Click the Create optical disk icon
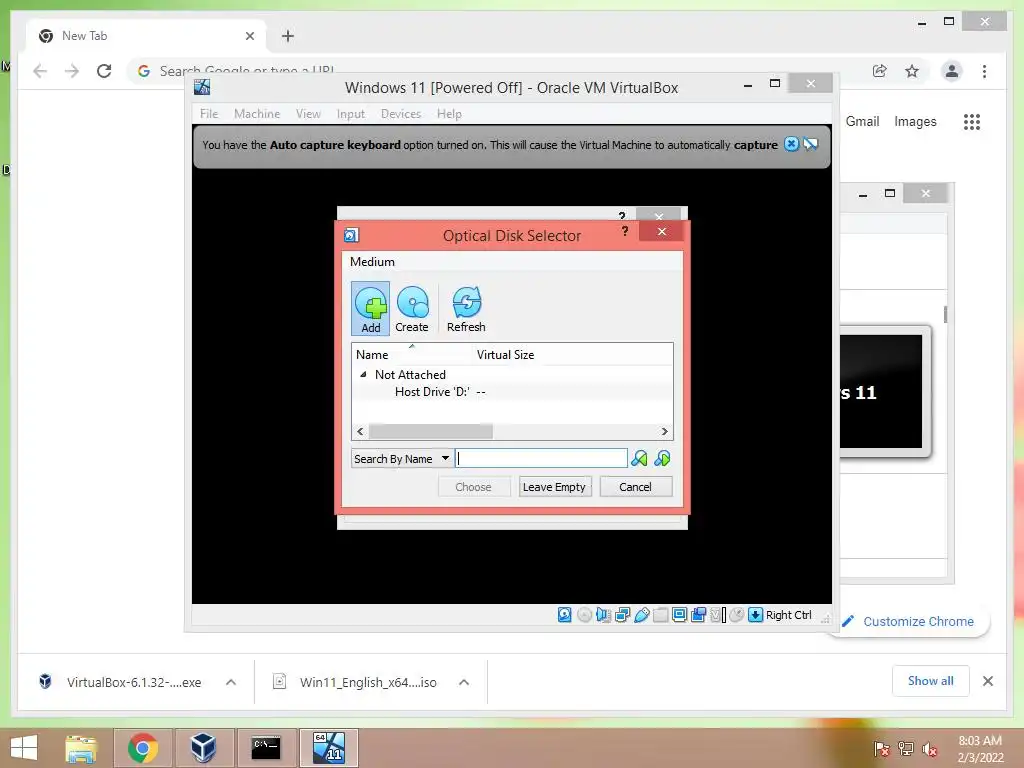Screen dimensions: 1024x768 click(412, 308)
